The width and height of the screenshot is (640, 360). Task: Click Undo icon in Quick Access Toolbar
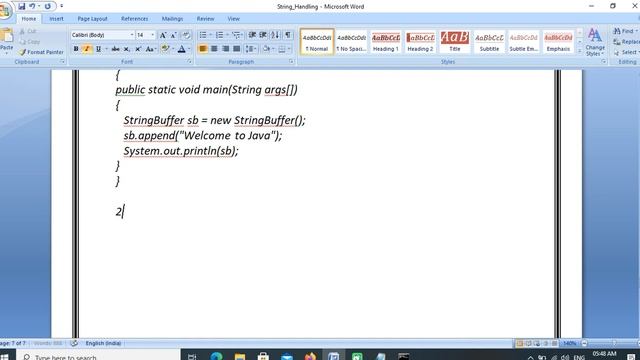(32, 6)
